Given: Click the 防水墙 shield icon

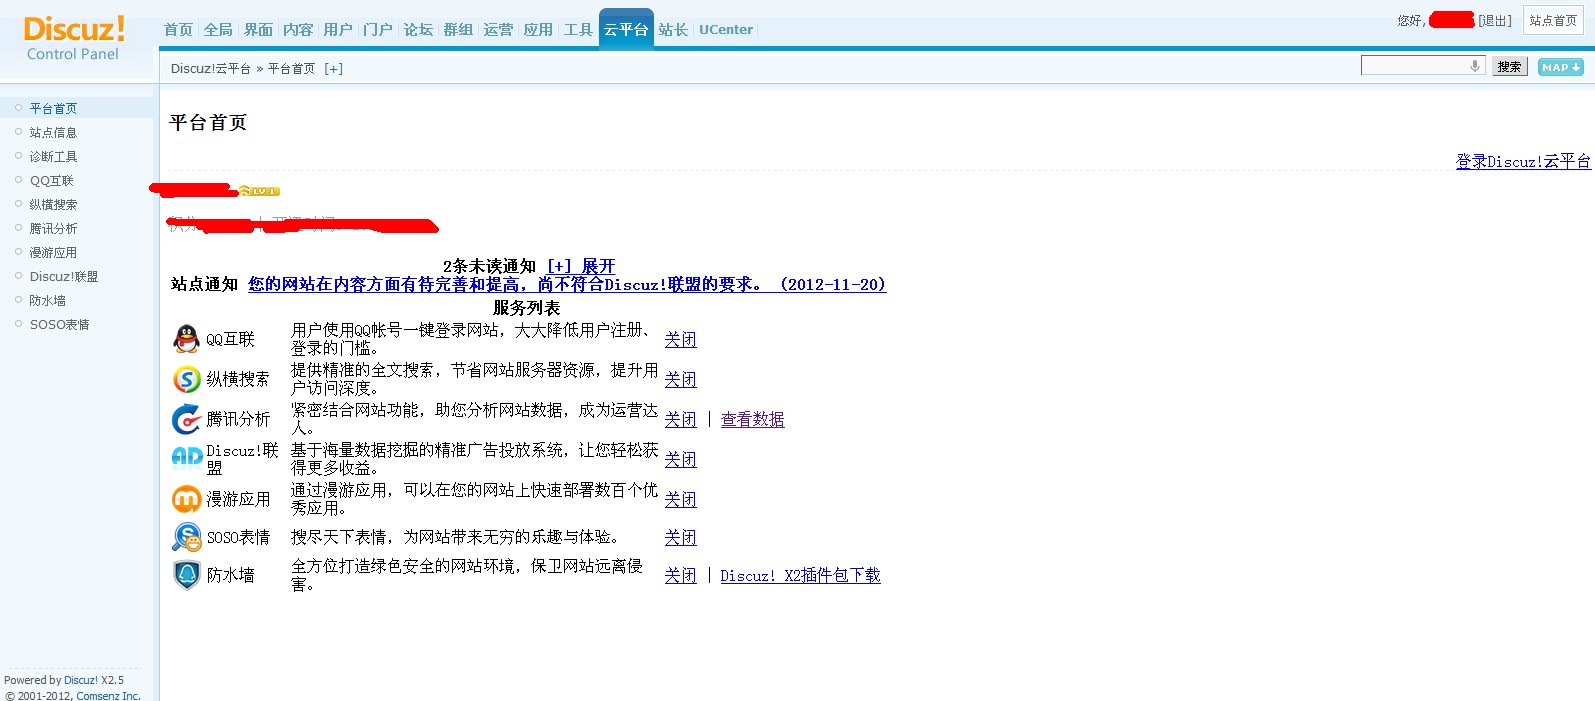Looking at the screenshot, I should [x=186, y=575].
